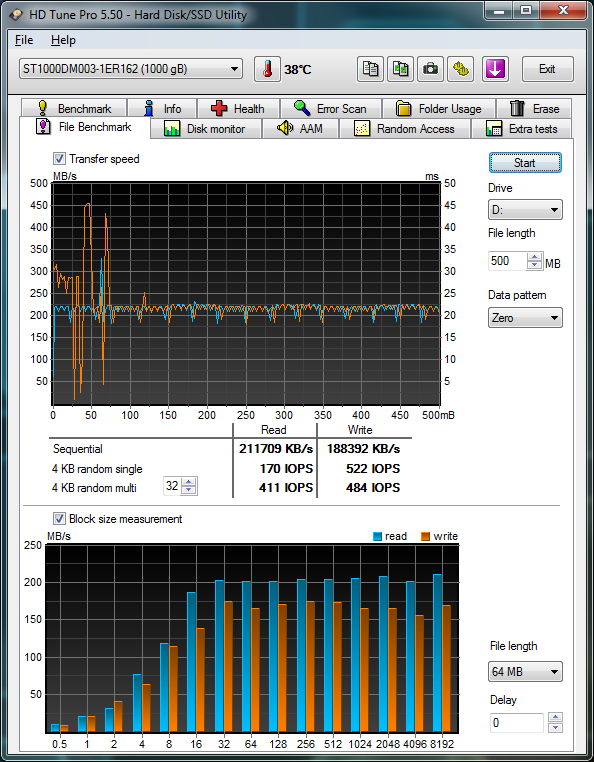Click the Exit button
The height and width of the screenshot is (762, 594).
pos(547,69)
